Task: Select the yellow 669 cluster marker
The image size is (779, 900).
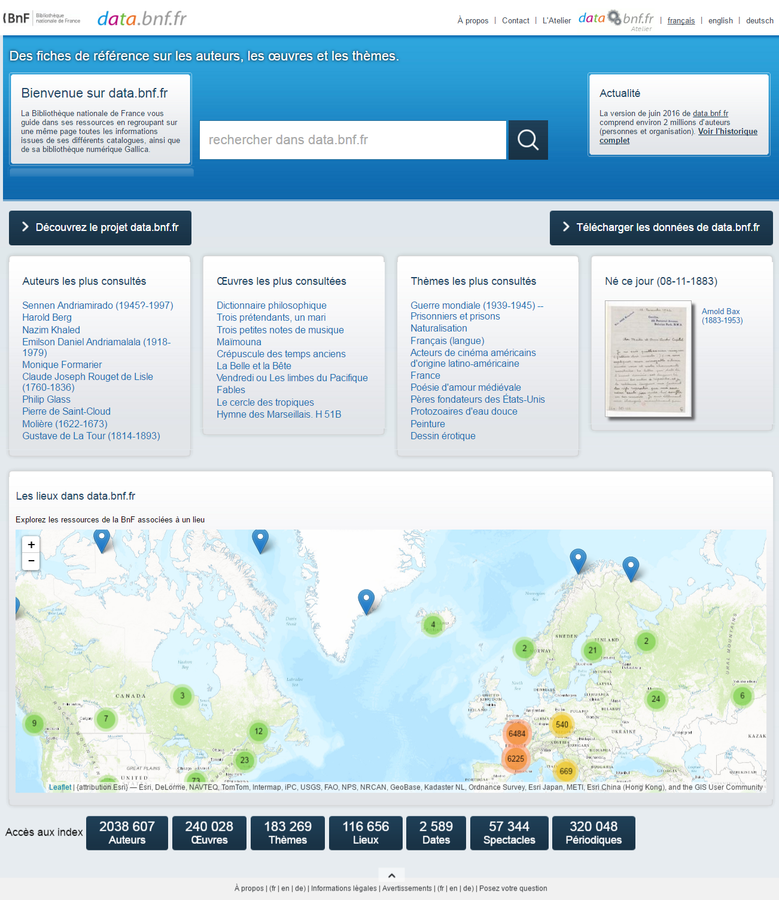Action: (565, 771)
